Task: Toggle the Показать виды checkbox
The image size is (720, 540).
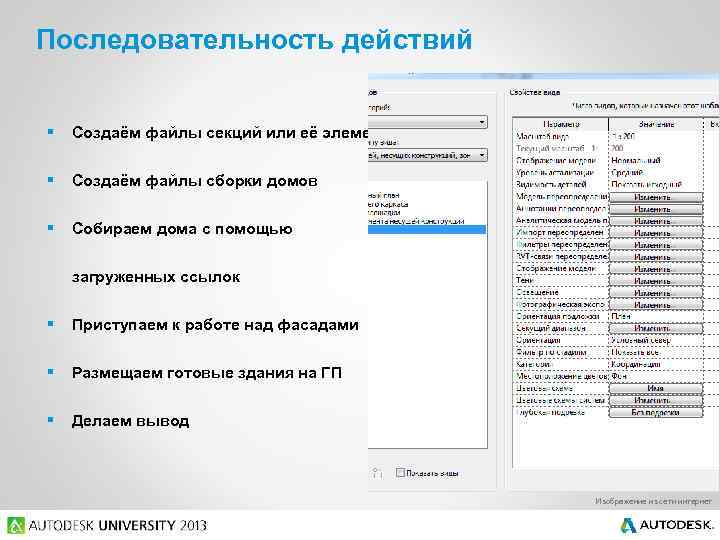Action: click(400, 472)
